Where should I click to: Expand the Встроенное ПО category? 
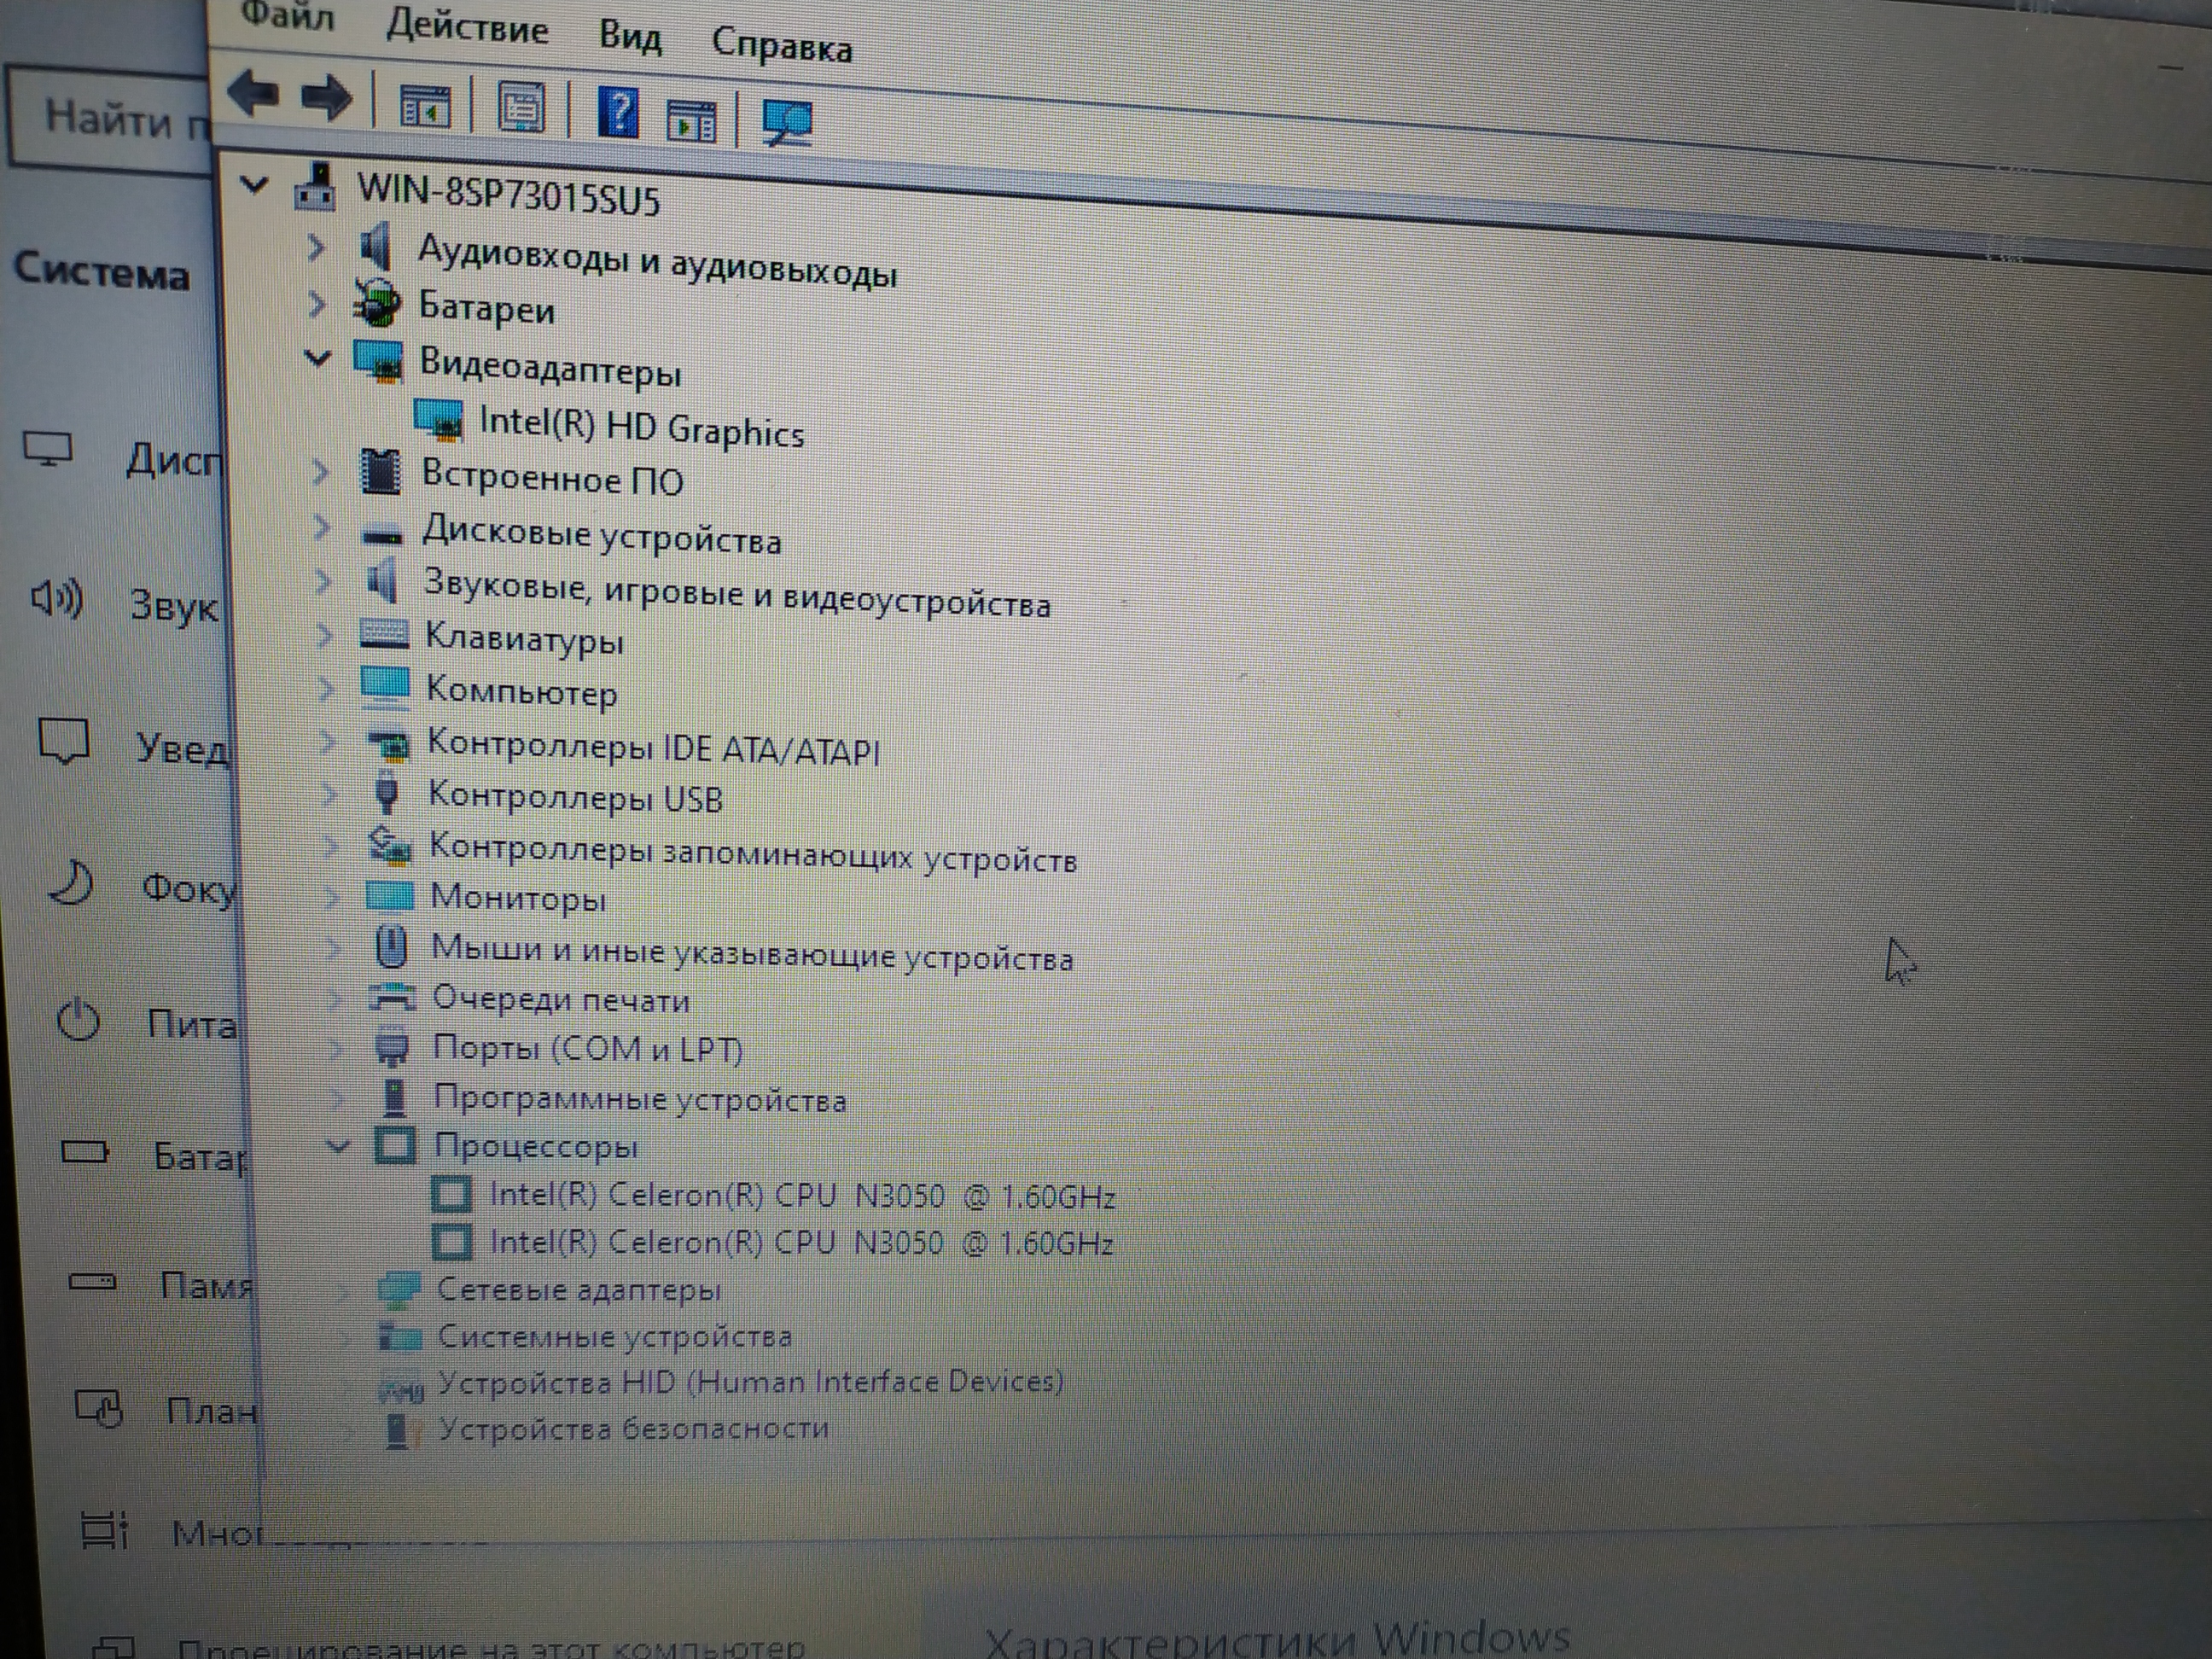(320, 471)
